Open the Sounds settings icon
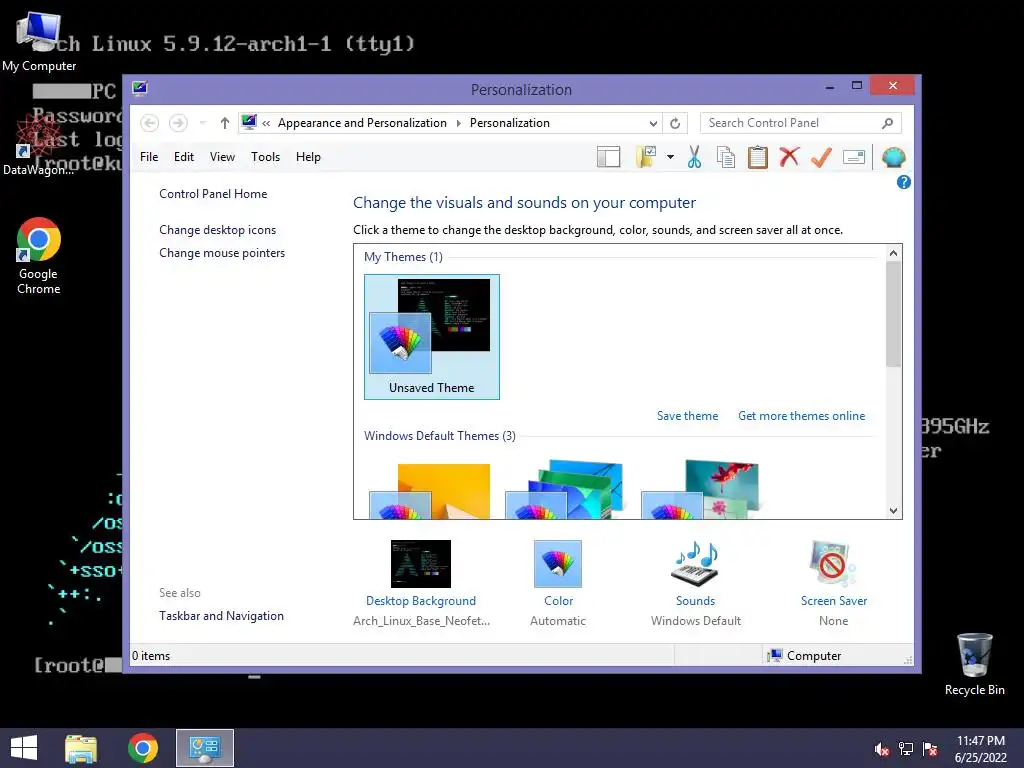1024x768 pixels. (696, 564)
